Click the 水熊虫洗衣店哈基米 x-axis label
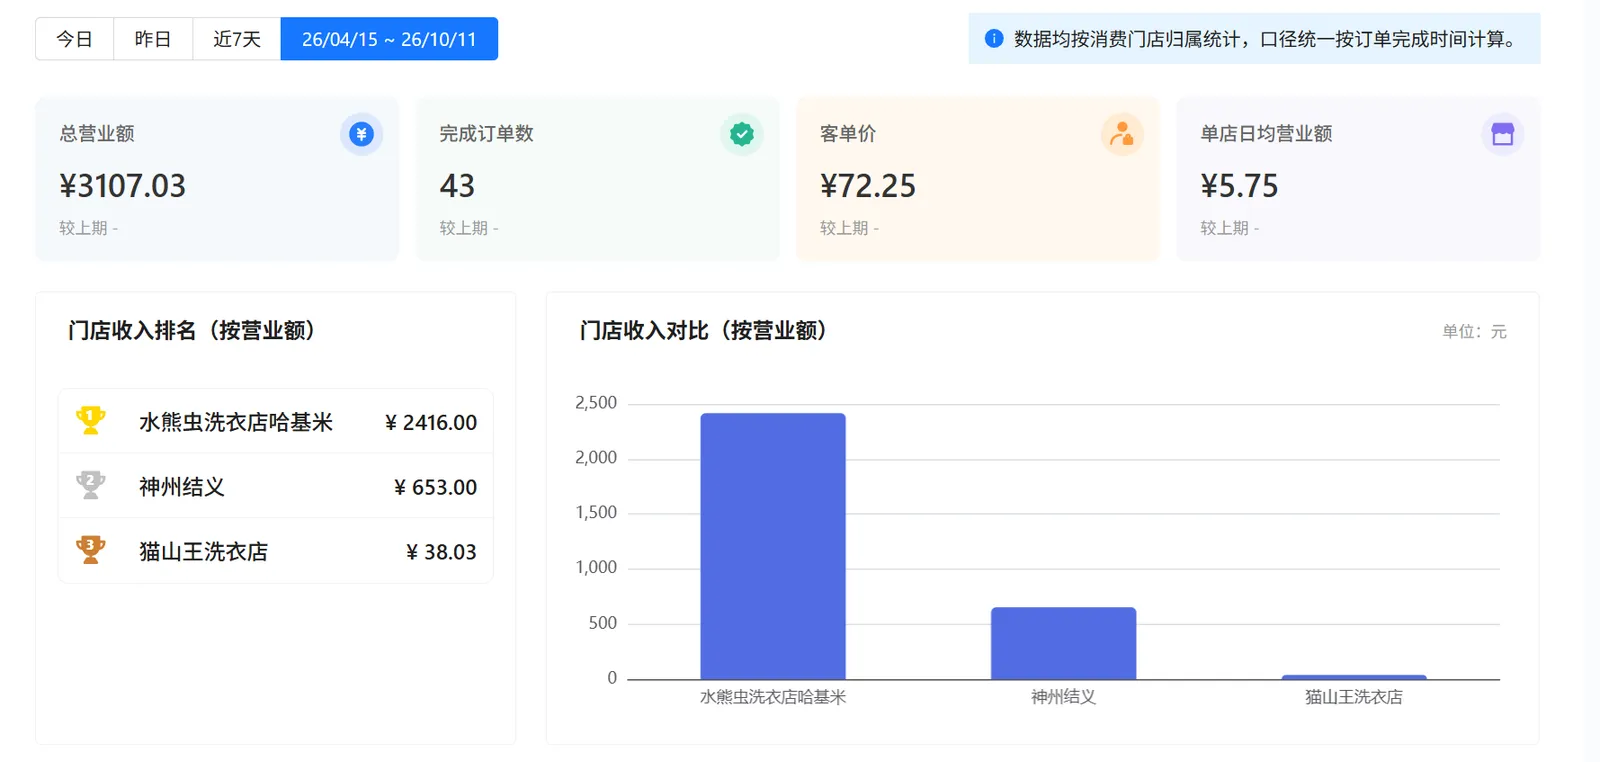1600x762 pixels. [773, 697]
